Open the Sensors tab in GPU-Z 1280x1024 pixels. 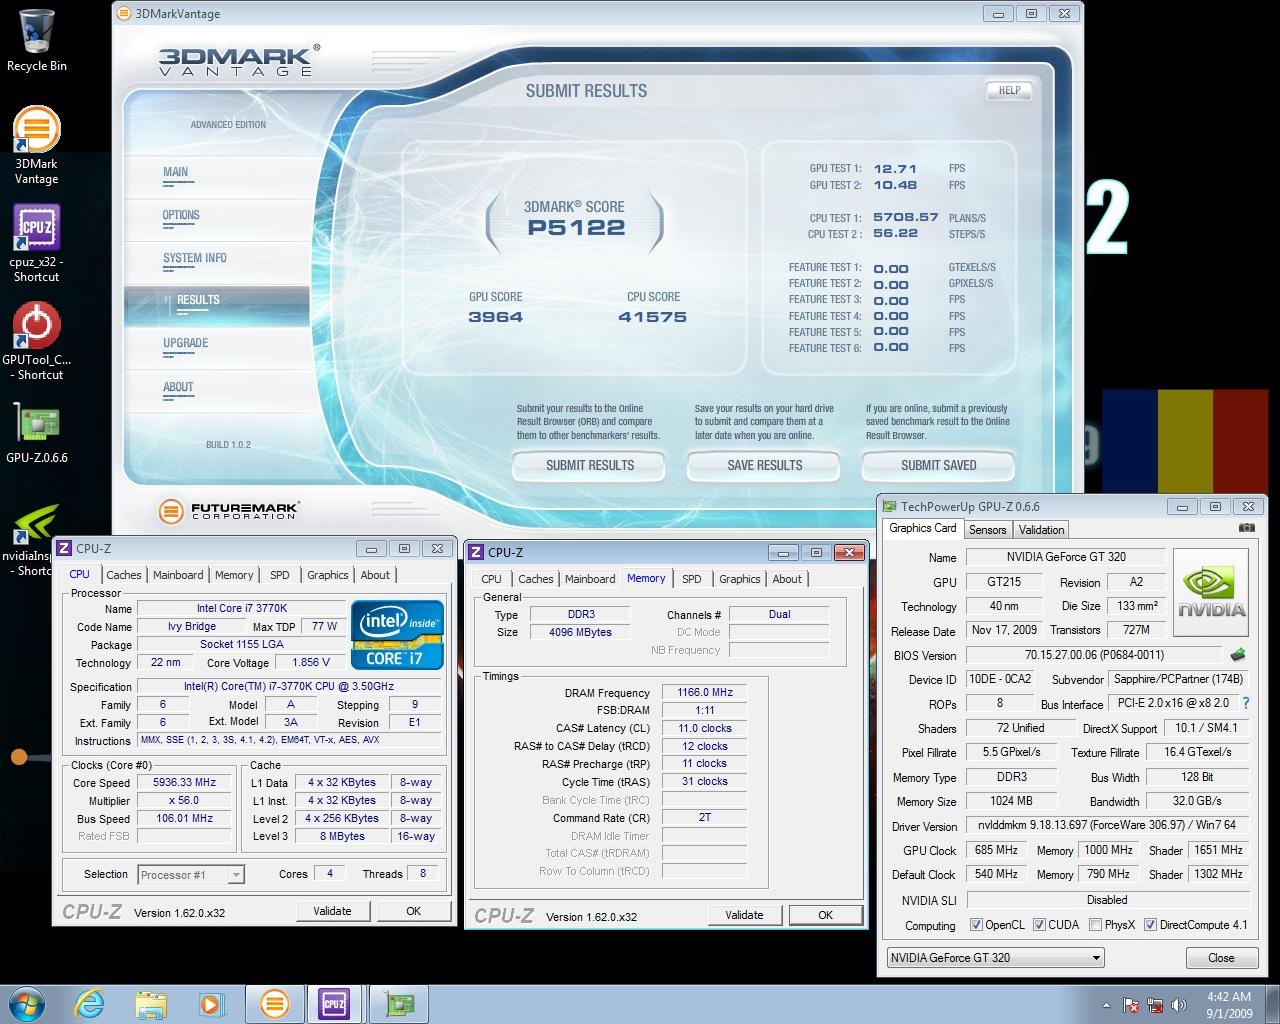[987, 530]
